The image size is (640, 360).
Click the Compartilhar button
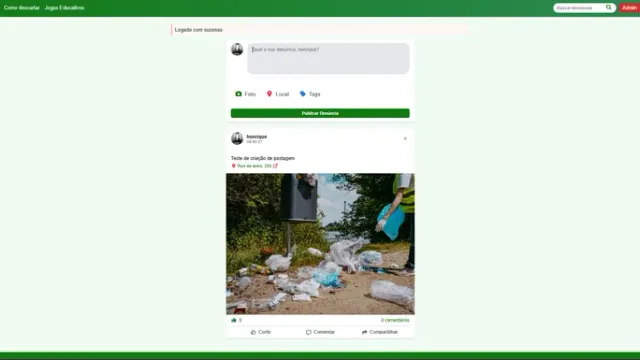380,332
